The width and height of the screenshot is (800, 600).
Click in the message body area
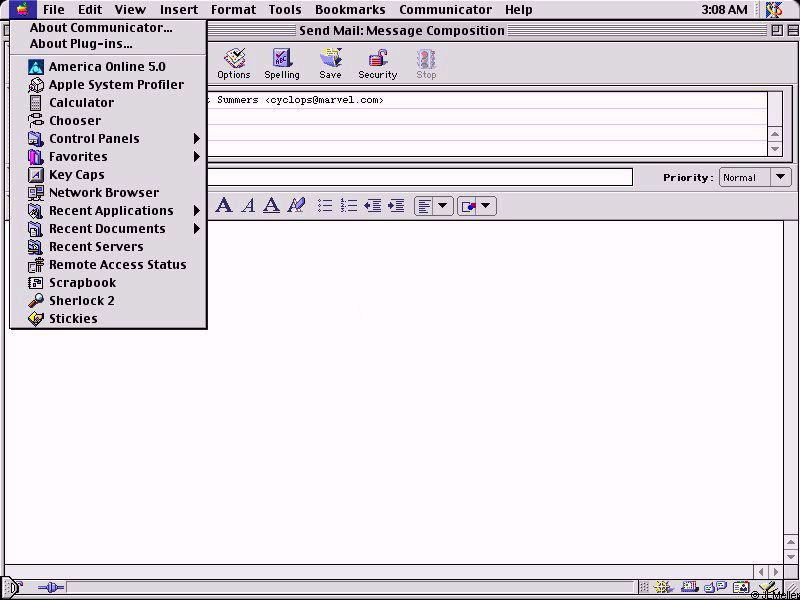point(394,392)
